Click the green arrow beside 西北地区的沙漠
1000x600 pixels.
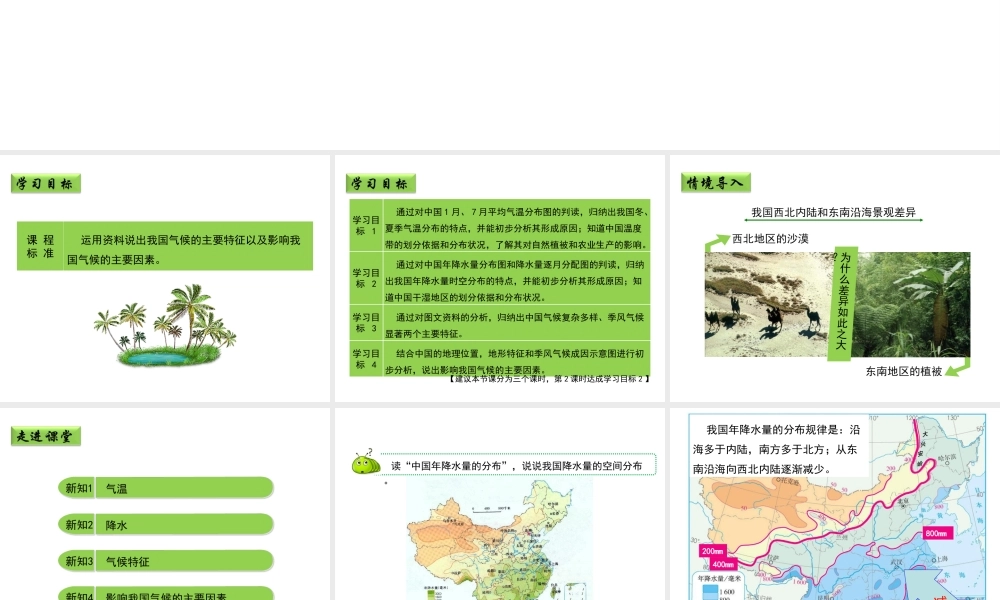[x=717, y=242]
